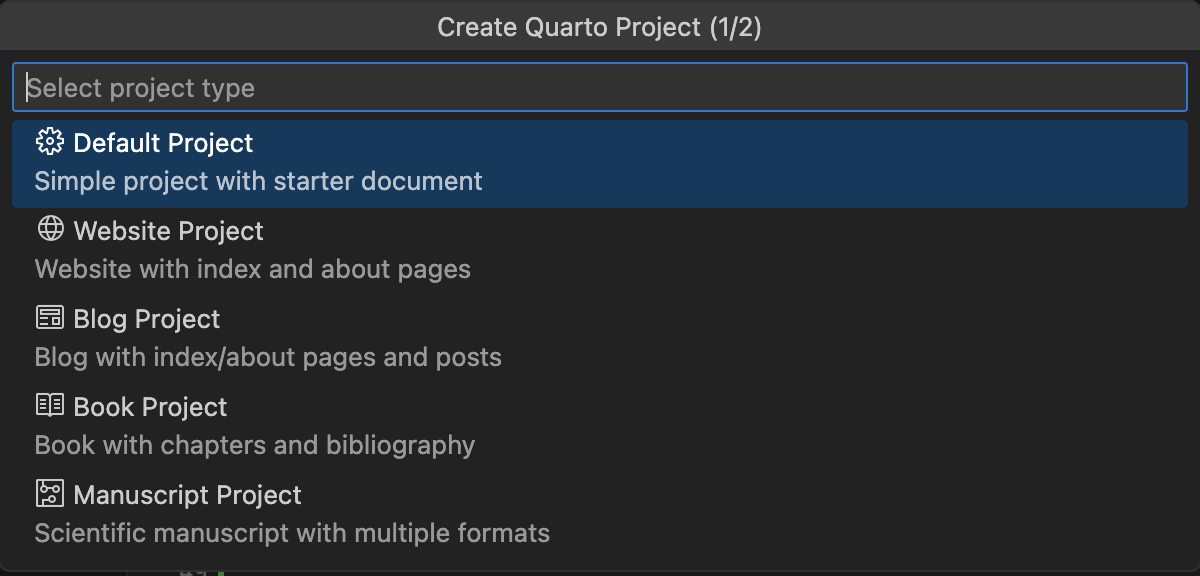1200x576 pixels.
Task: Select Book Project type
Action: click(600, 426)
